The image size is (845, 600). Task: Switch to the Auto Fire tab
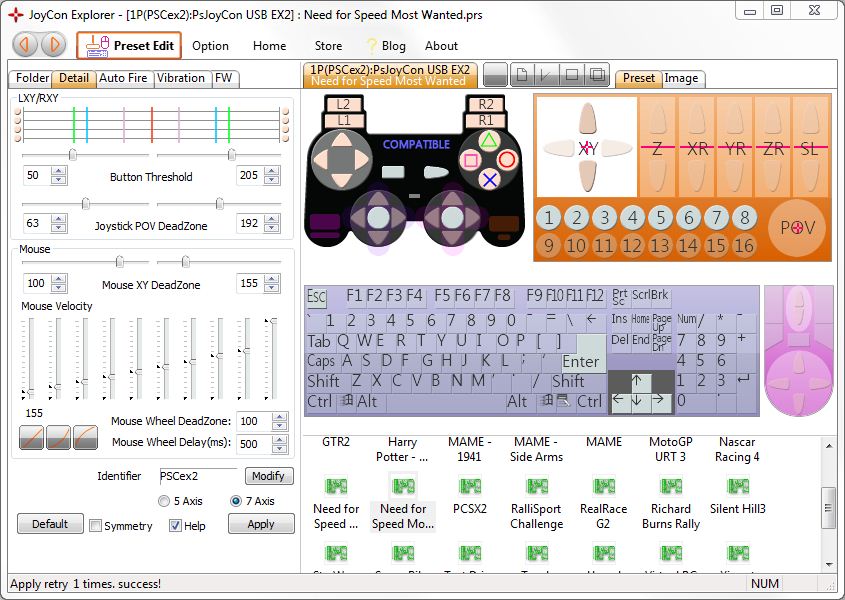coord(123,78)
